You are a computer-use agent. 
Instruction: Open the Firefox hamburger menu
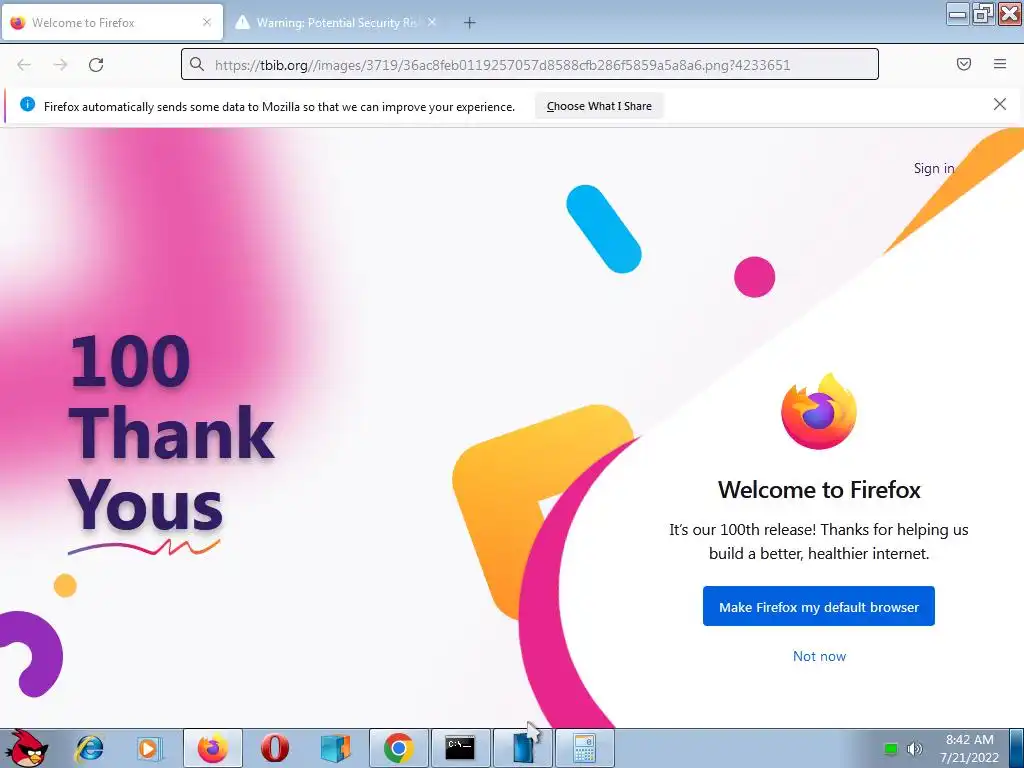click(999, 64)
